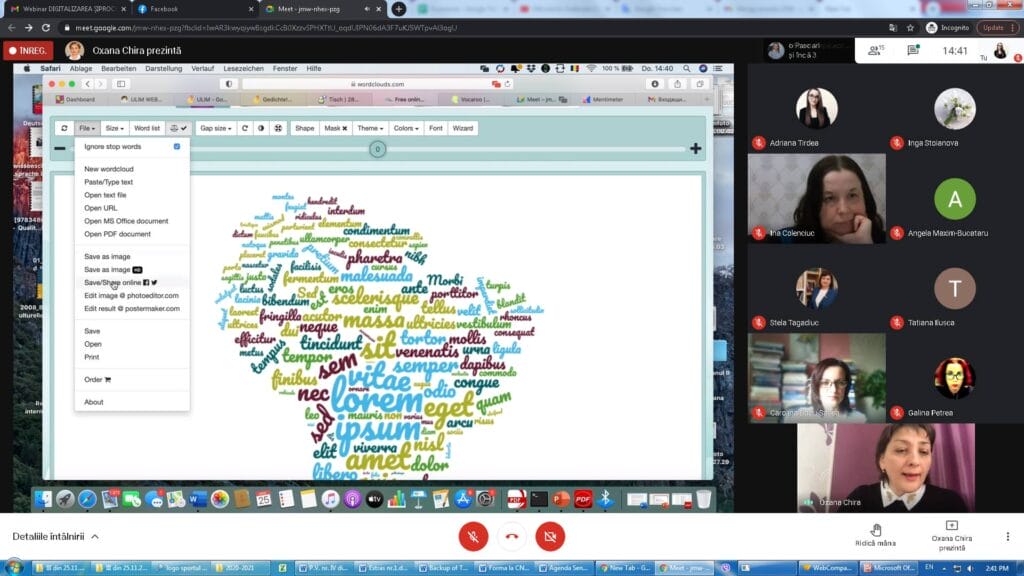Click the wordcloud refresh icon beside File
The image size is (1024, 576).
coord(64,128)
